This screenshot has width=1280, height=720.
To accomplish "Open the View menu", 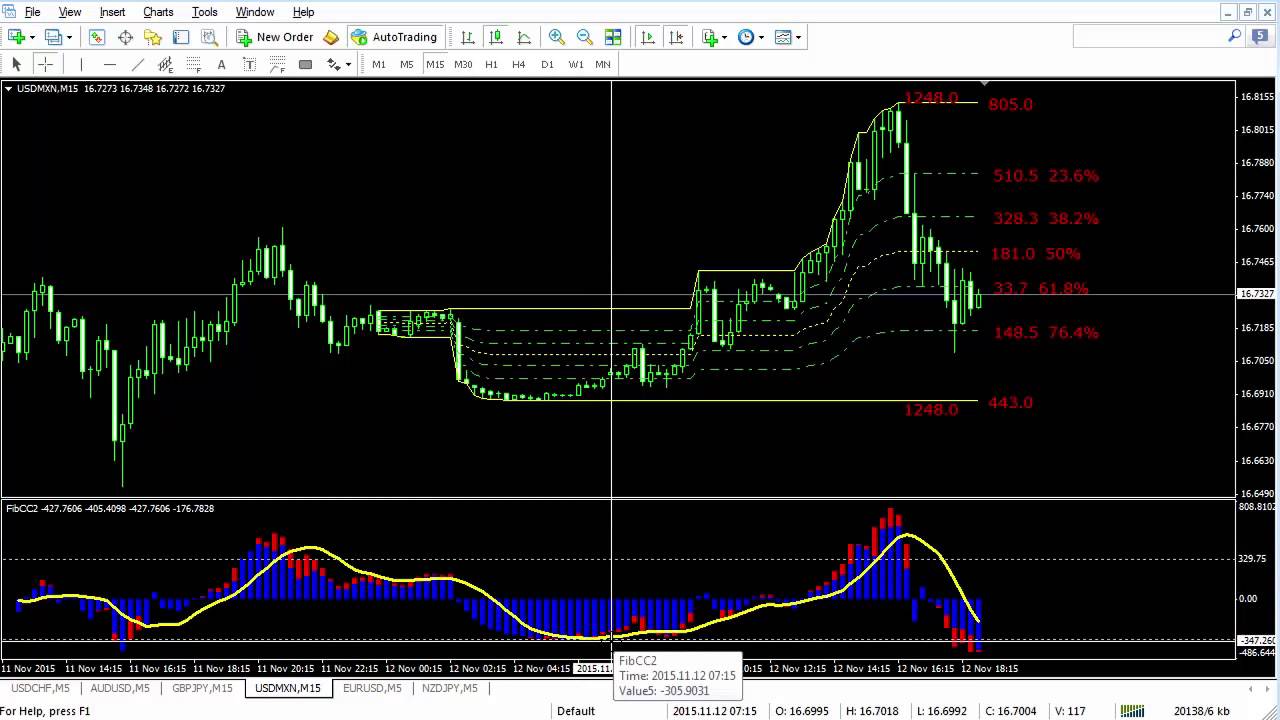I will pyautogui.click(x=70, y=12).
